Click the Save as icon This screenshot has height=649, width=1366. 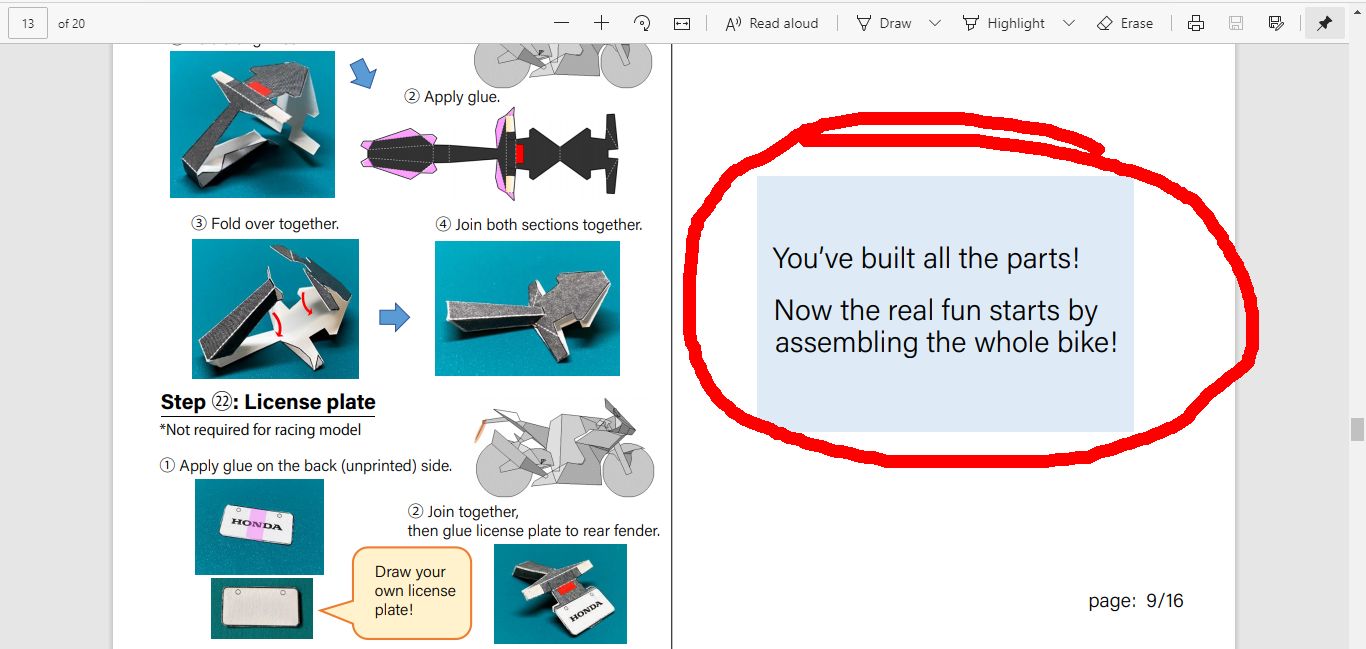pos(1276,23)
